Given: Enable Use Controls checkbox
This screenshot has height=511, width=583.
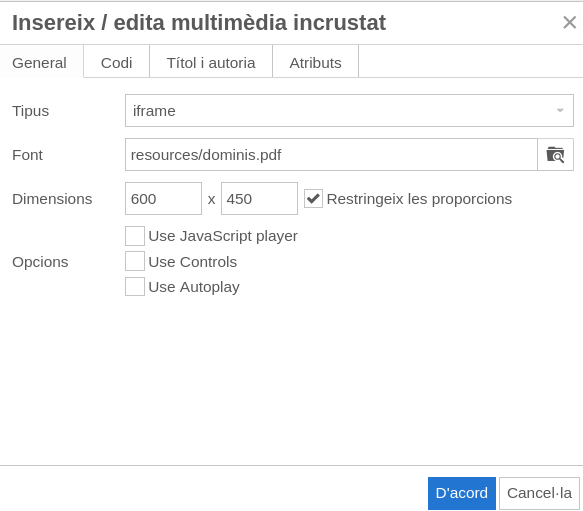Looking at the screenshot, I should [135, 261].
